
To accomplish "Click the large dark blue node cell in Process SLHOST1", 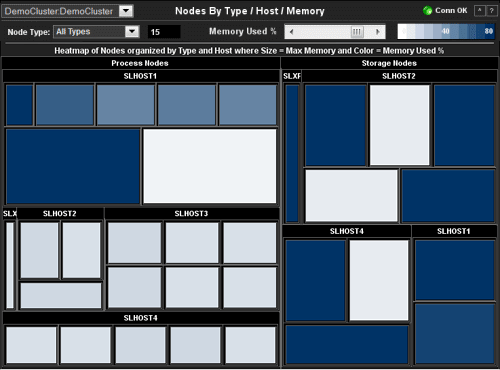I will tap(73, 166).
